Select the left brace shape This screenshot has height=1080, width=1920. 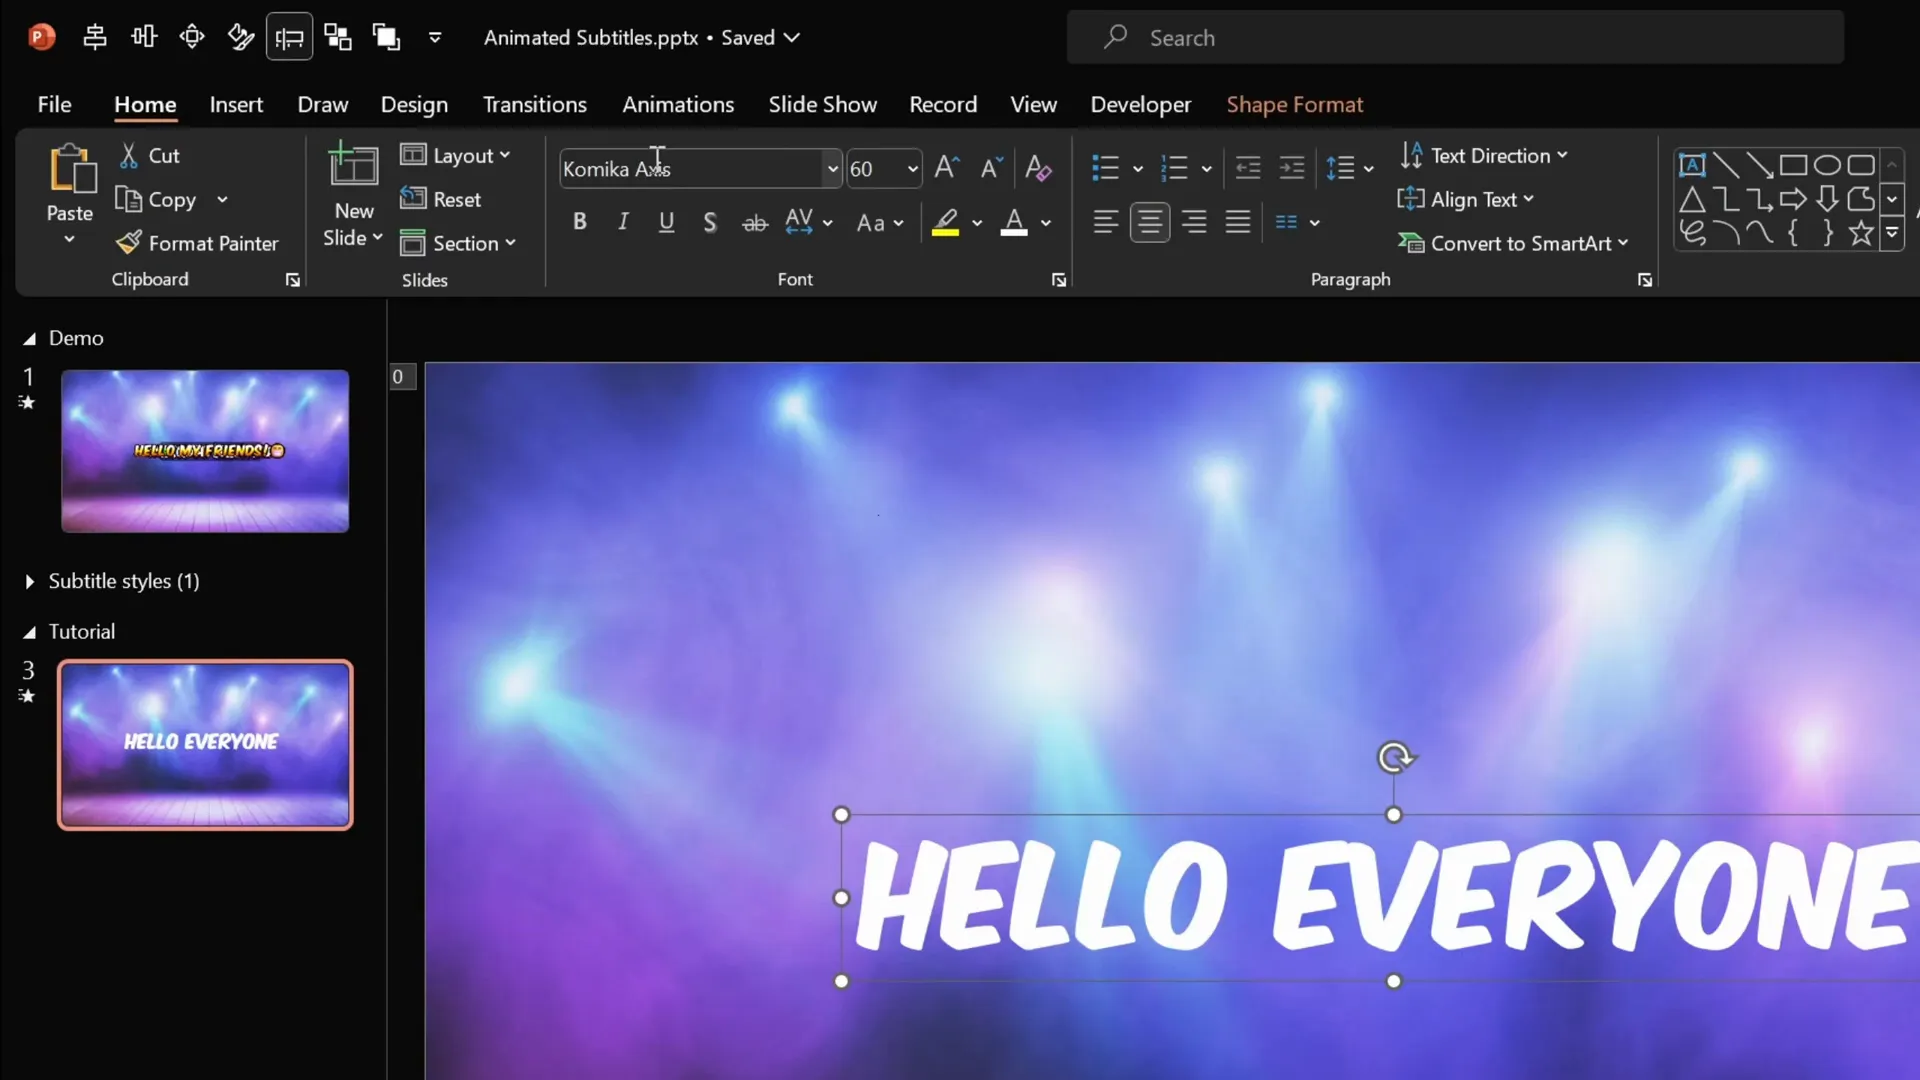tap(1793, 233)
